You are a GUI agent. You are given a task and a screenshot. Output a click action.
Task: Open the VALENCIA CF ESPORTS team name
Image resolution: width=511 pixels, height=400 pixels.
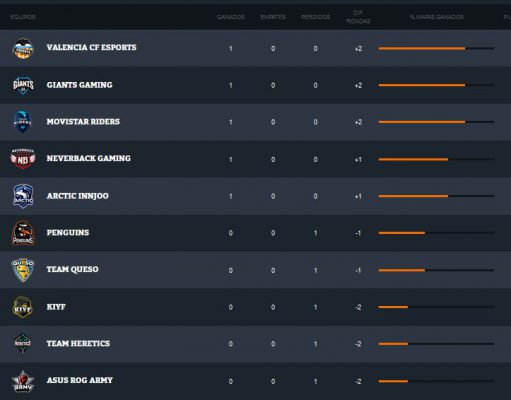coord(91,47)
